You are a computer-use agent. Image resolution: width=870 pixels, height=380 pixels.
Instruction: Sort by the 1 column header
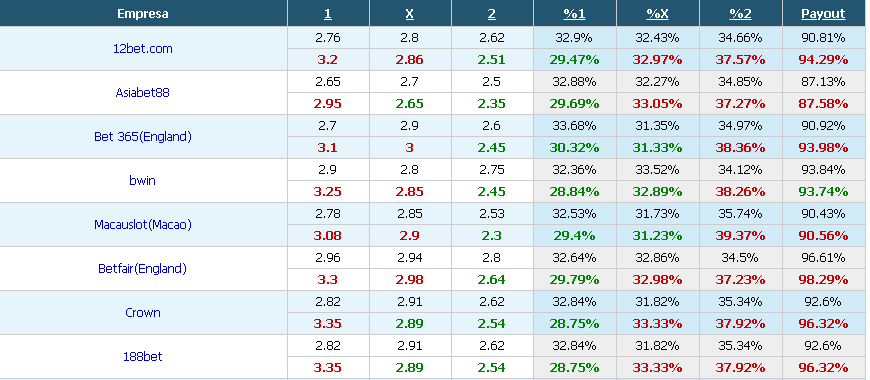(x=328, y=13)
